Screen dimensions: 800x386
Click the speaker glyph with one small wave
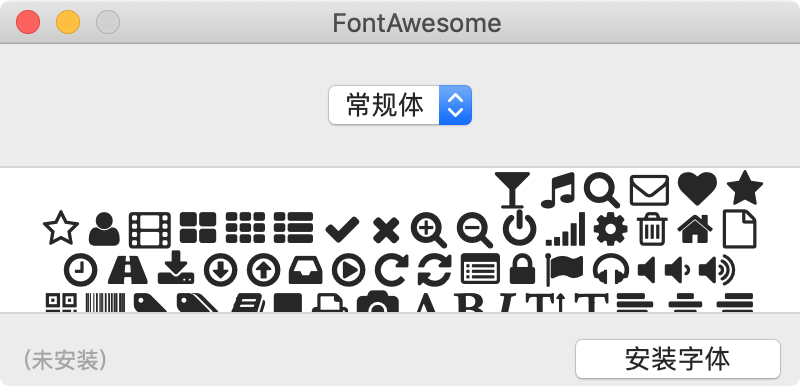(x=677, y=270)
